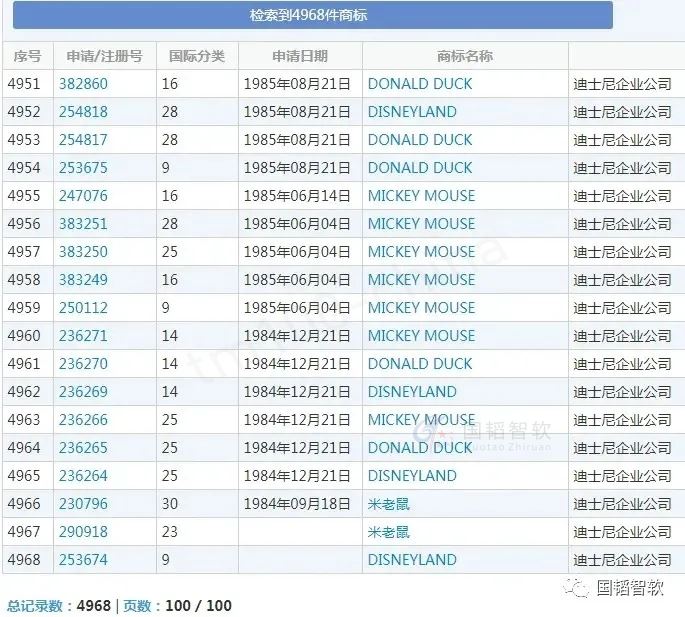The image size is (685, 617).
Task: Select date 1985年06月14日 in row 4955
Action: pos(297,195)
